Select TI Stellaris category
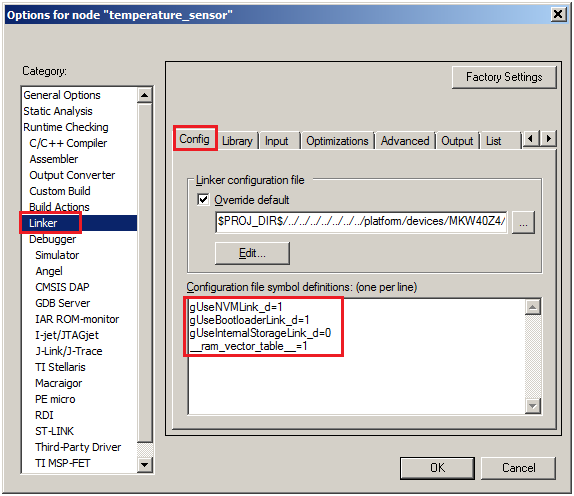574x496 pixels. (60, 367)
